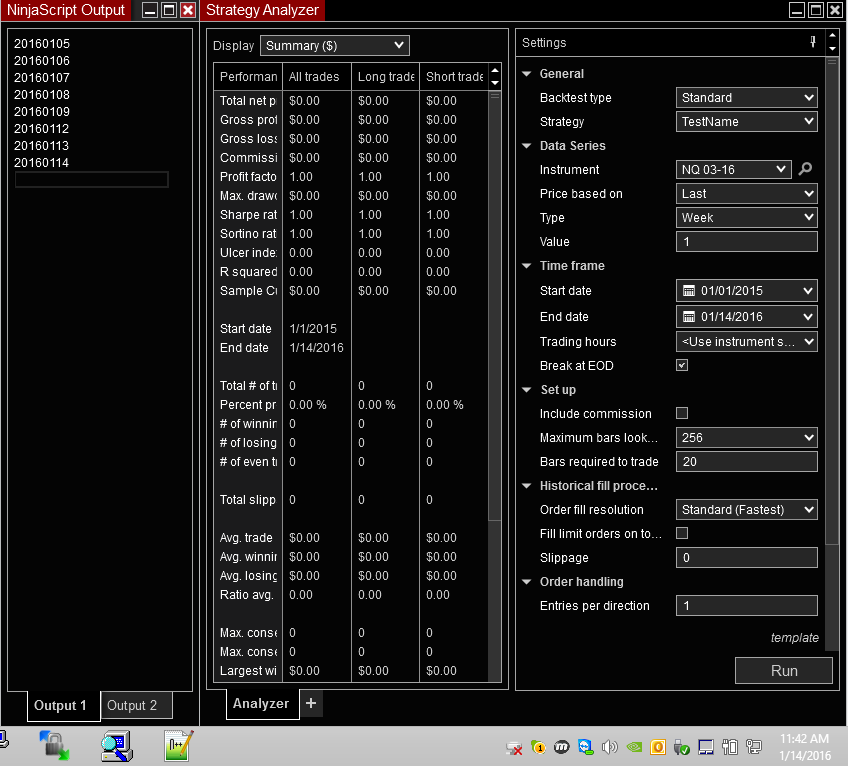Click the grid header scroll up arrow
Viewport: 848px width, 766px height.
[x=495, y=70]
